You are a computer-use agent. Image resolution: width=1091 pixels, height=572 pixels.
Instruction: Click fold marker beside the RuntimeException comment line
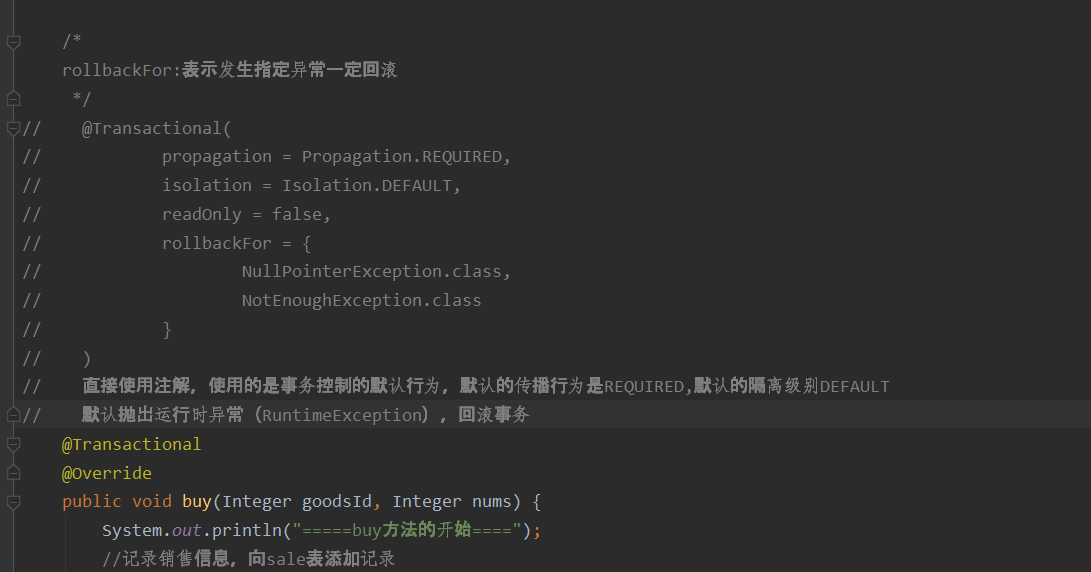click(13, 415)
